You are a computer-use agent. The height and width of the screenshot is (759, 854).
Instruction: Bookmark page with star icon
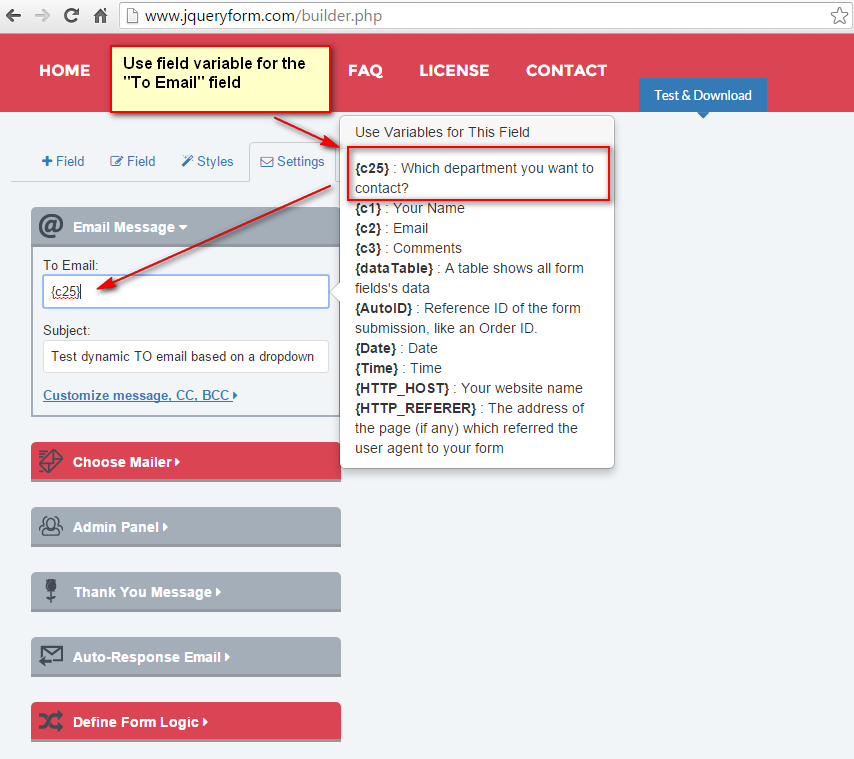tap(838, 16)
